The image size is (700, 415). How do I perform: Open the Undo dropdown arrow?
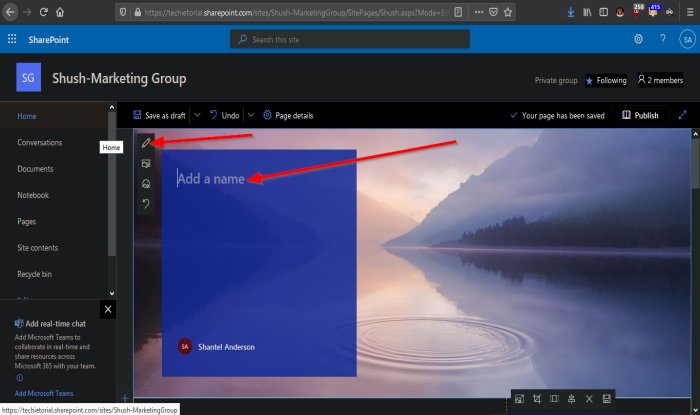(x=251, y=115)
